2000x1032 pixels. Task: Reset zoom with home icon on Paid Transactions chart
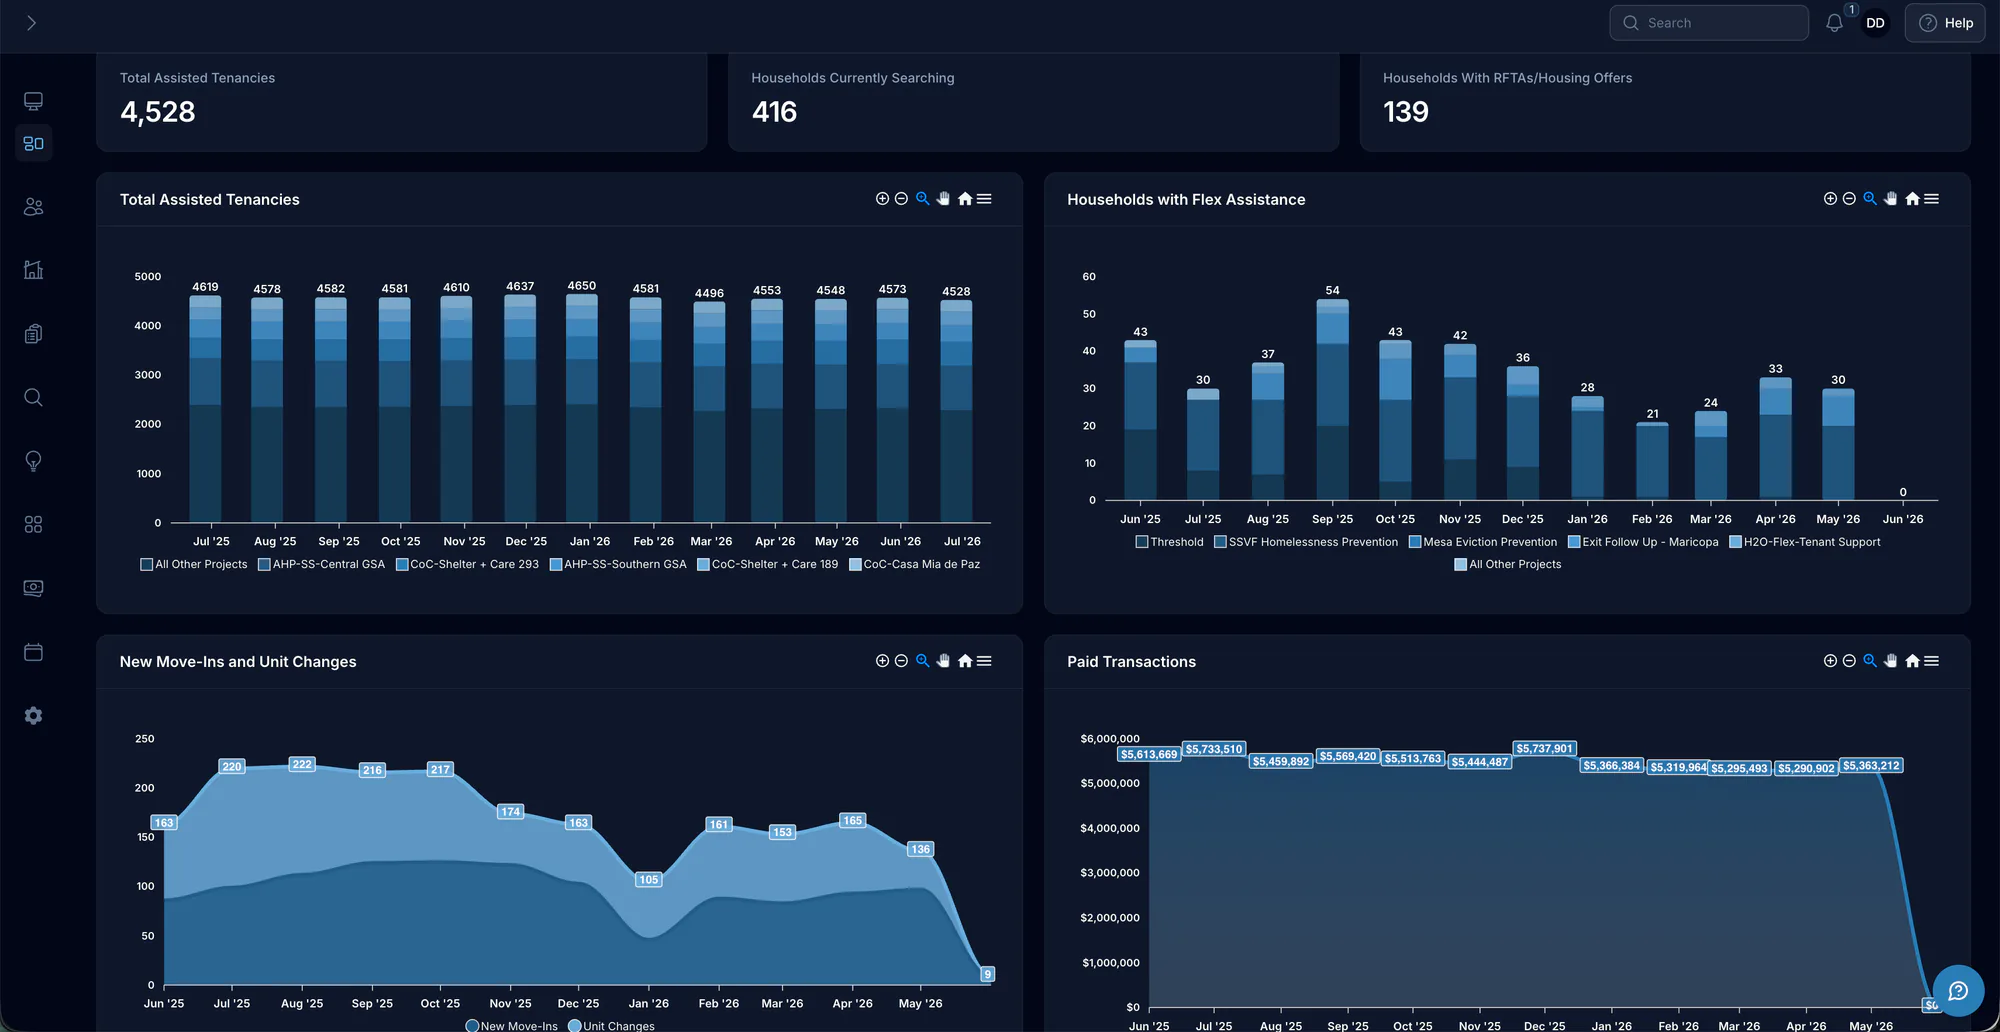[x=1912, y=661]
